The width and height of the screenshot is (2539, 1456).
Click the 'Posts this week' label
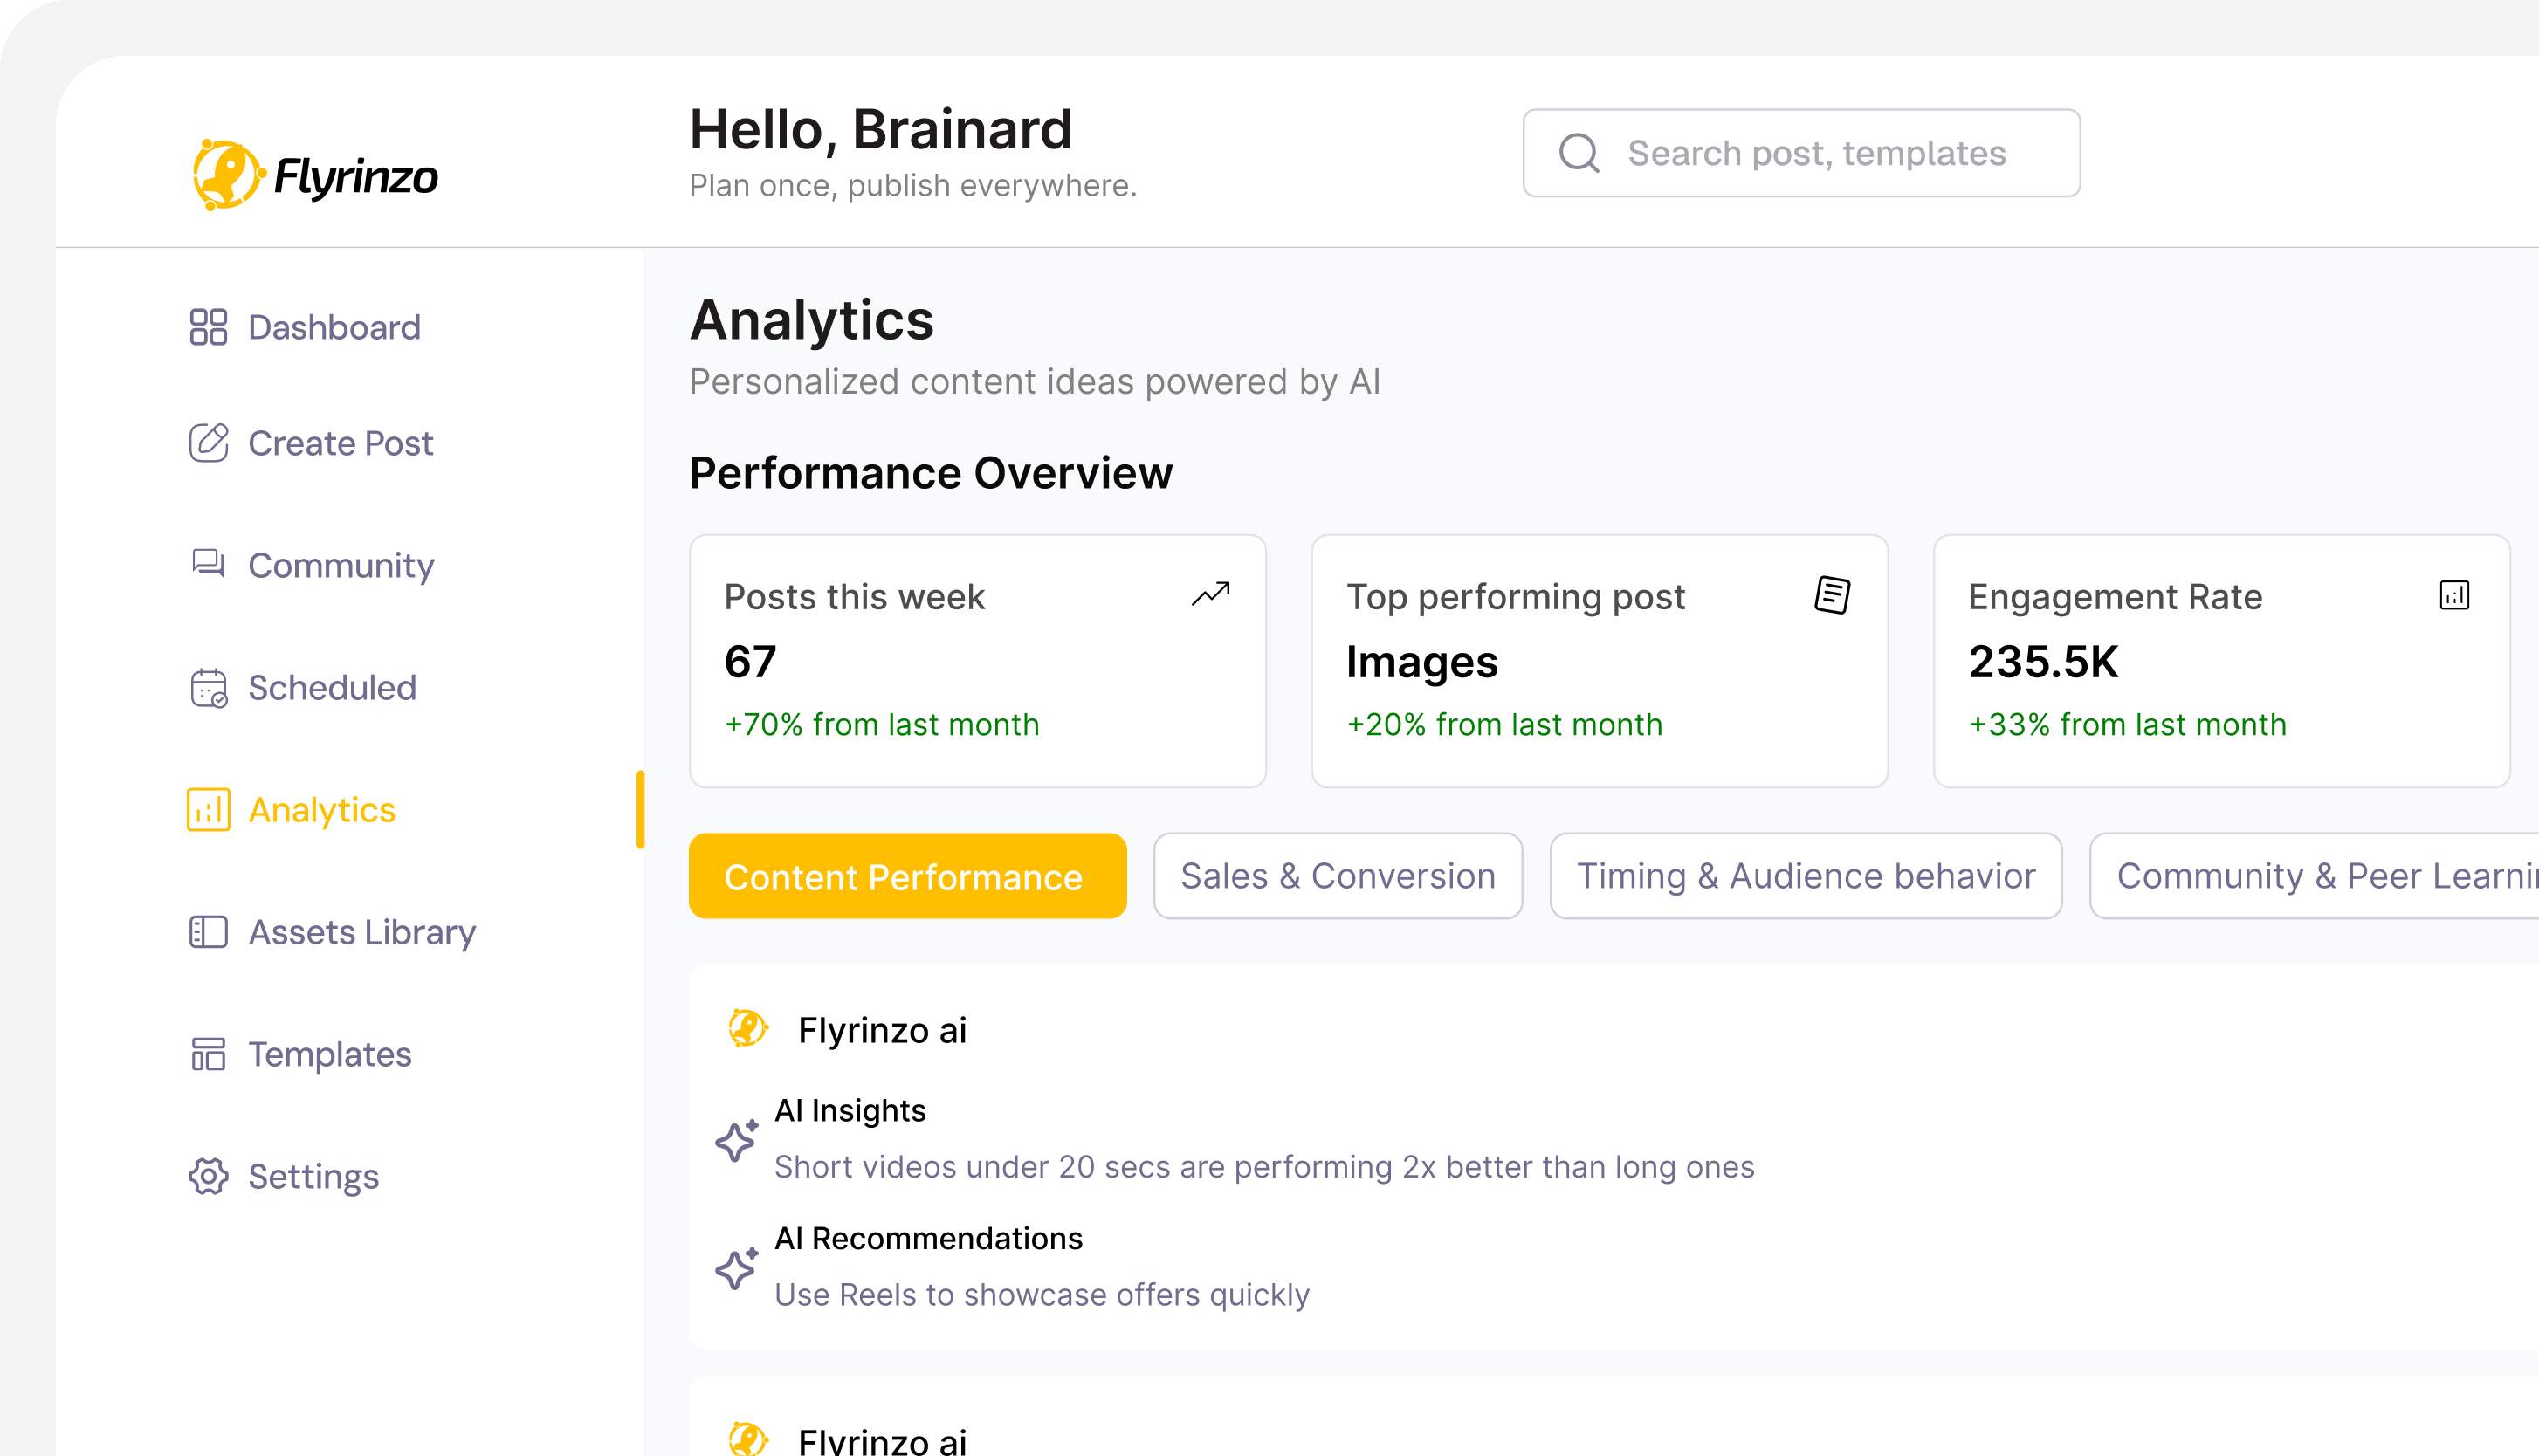coord(854,596)
